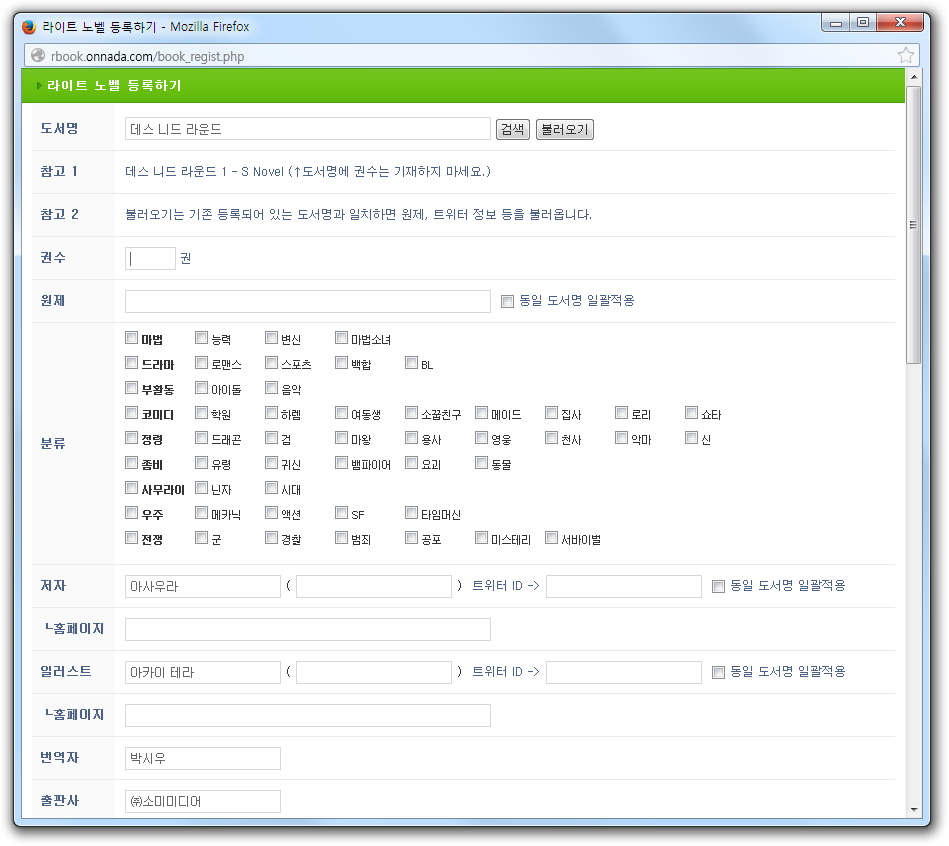Check the 마법 category checkbox
This screenshot has height=846, width=949.
pyautogui.click(x=131, y=338)
